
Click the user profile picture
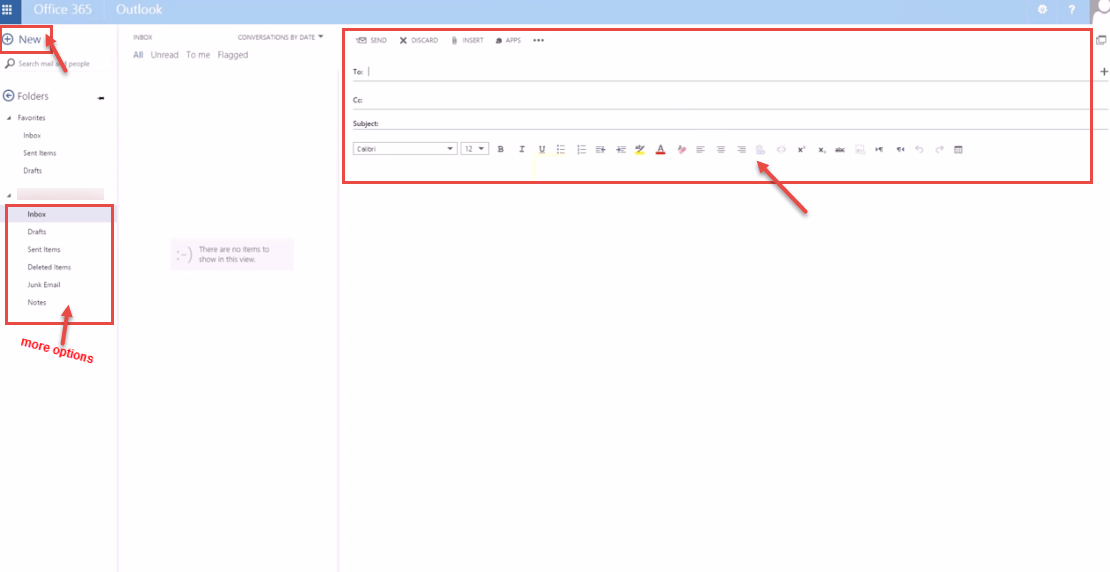pos(1101,10)
